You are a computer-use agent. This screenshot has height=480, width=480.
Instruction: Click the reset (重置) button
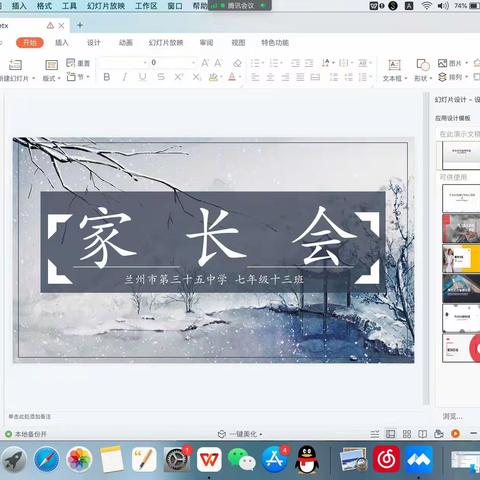click(x=78, y=63)
